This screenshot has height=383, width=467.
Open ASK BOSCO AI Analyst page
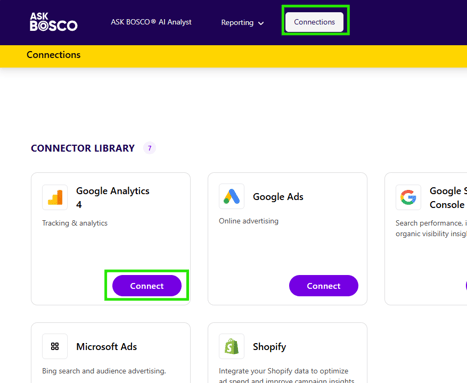151,22
